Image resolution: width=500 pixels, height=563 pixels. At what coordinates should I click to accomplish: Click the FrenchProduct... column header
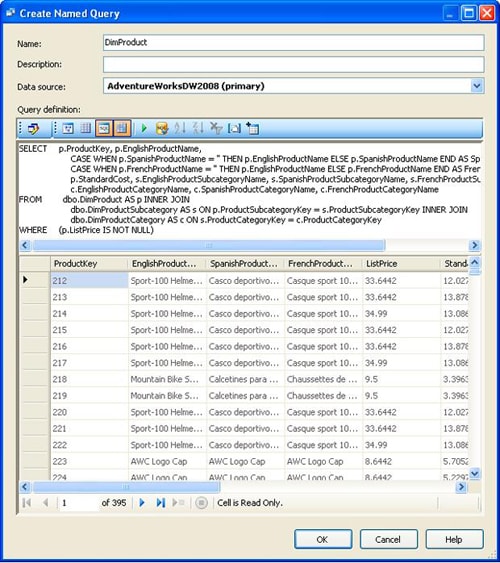[323, 264]
